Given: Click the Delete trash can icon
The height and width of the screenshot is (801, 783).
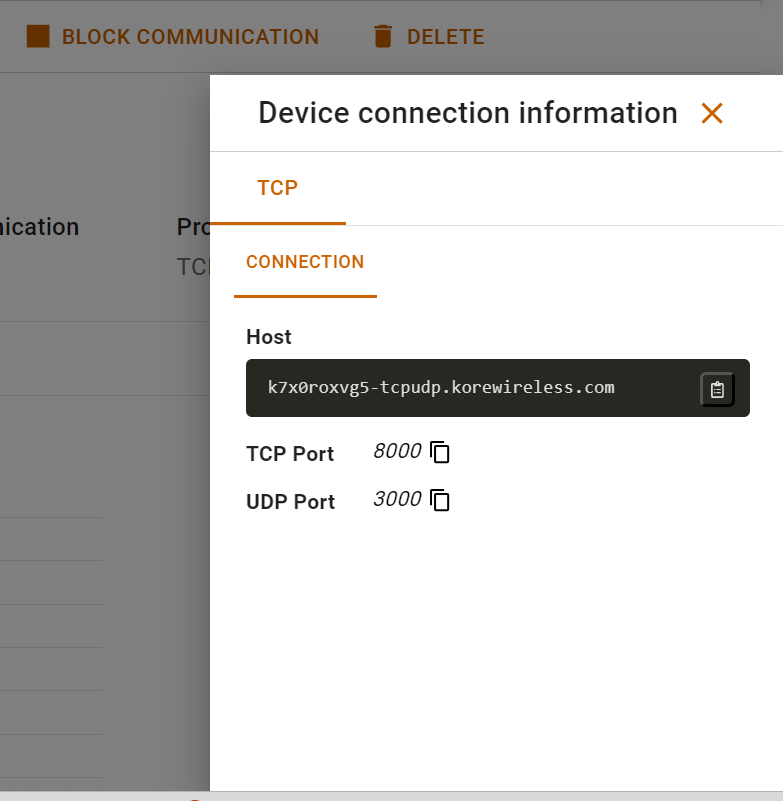Looking at the screenshot, I should pos(382,37).
